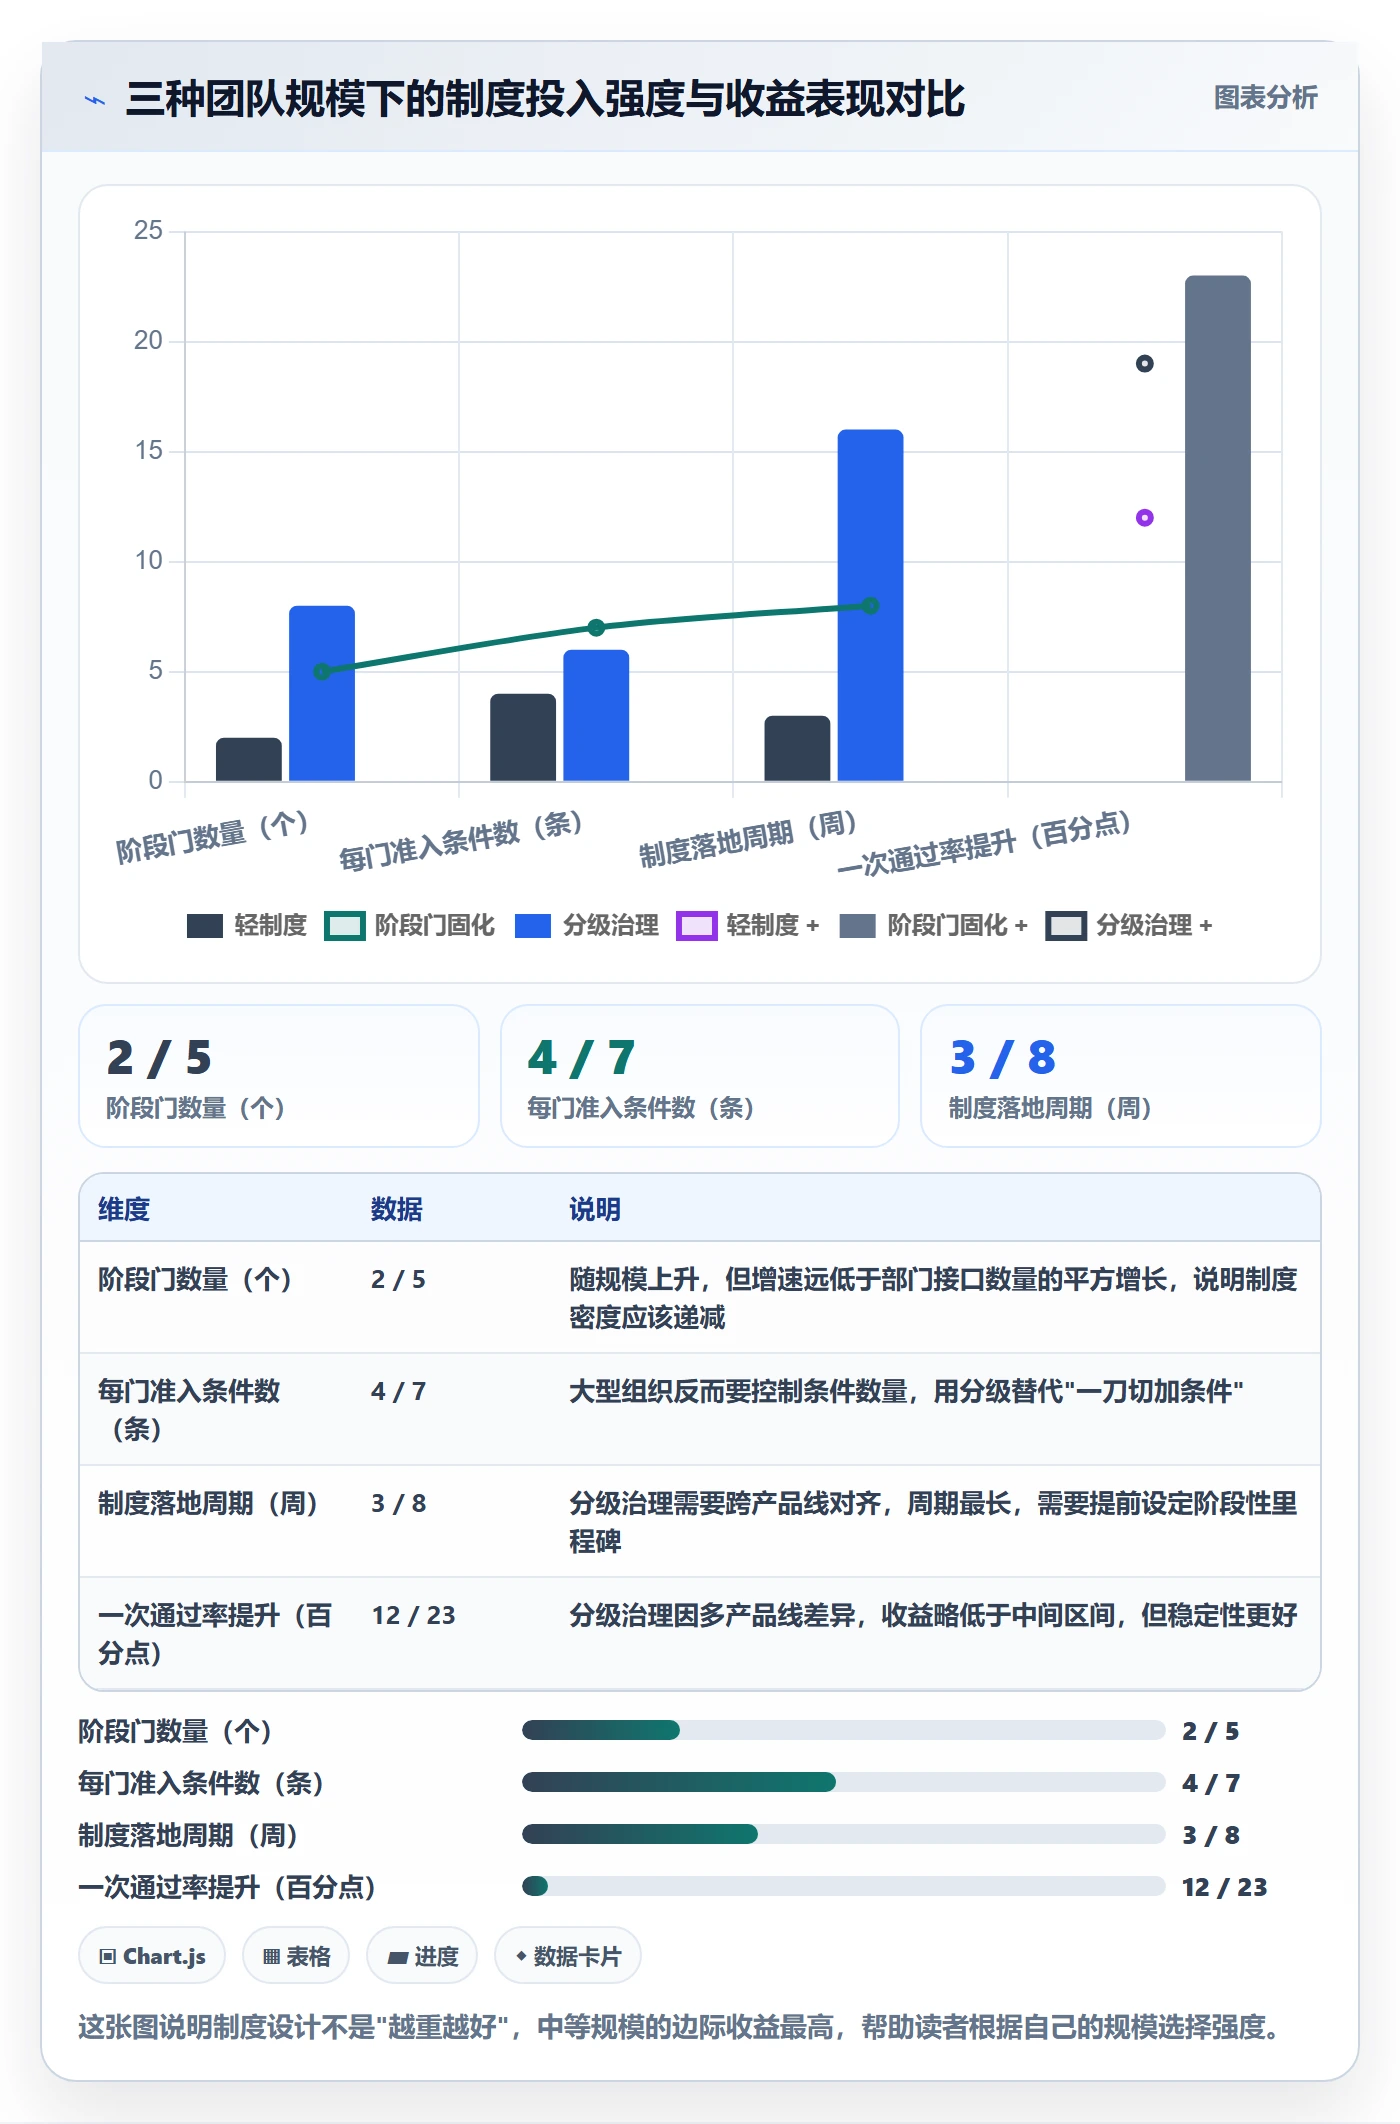The image size is (1400, 2124).
Task: Click the 维度 table column header
Action: [124, 1209]
